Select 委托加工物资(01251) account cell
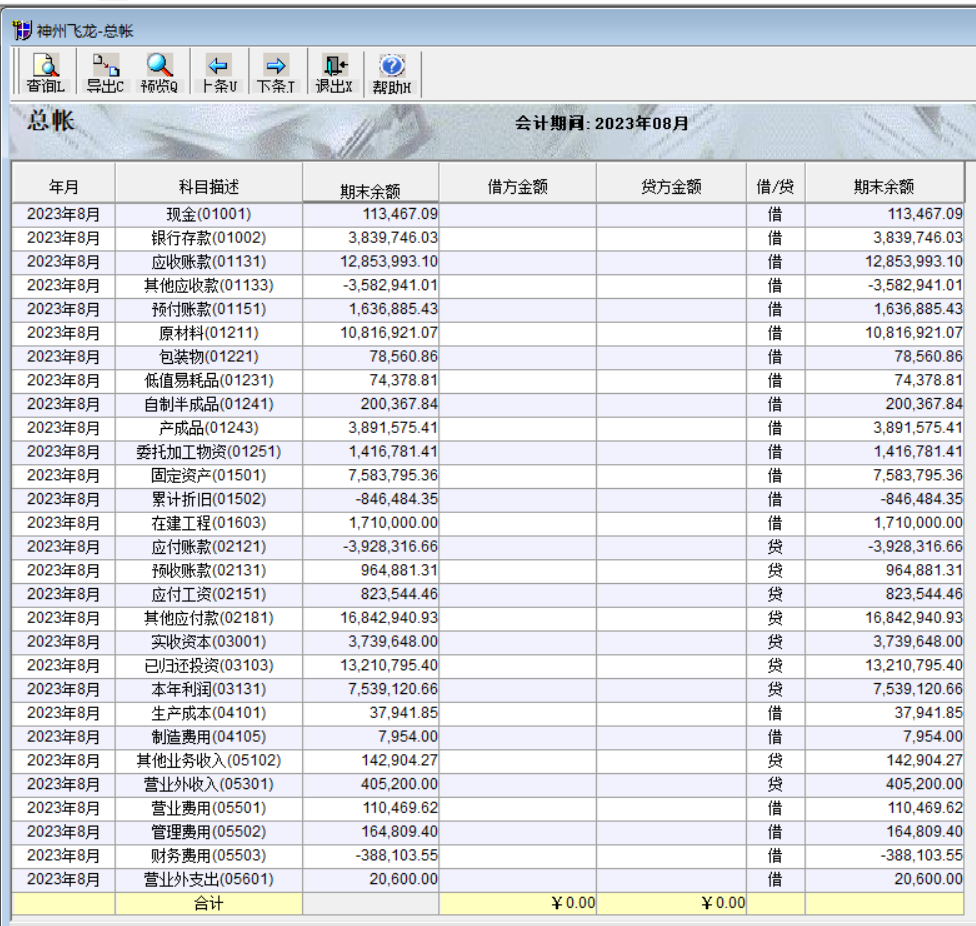Image resolution: width=976 pixels, height=926 pixels. pyautogui.click(x=209, y=452)
